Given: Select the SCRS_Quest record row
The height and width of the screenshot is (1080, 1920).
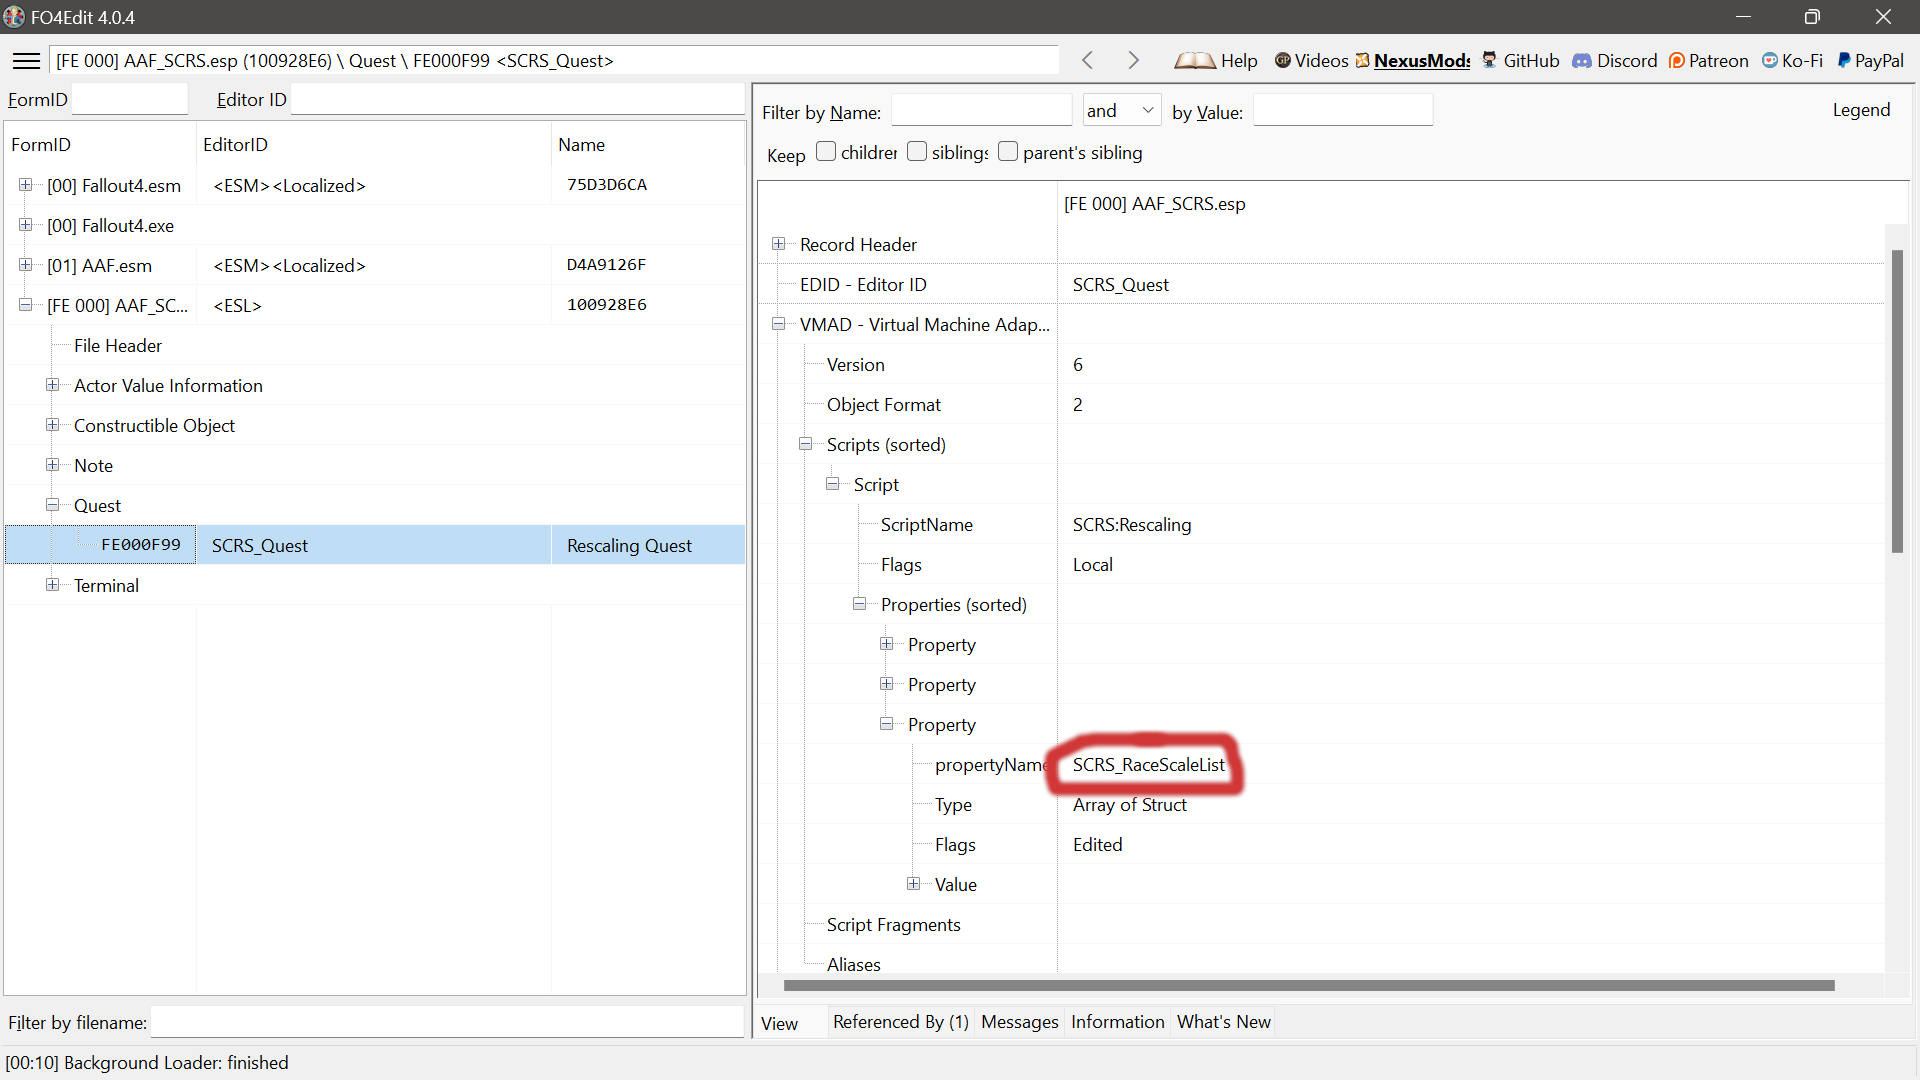Looking at the screenshot, I should [x=375, y=545].
